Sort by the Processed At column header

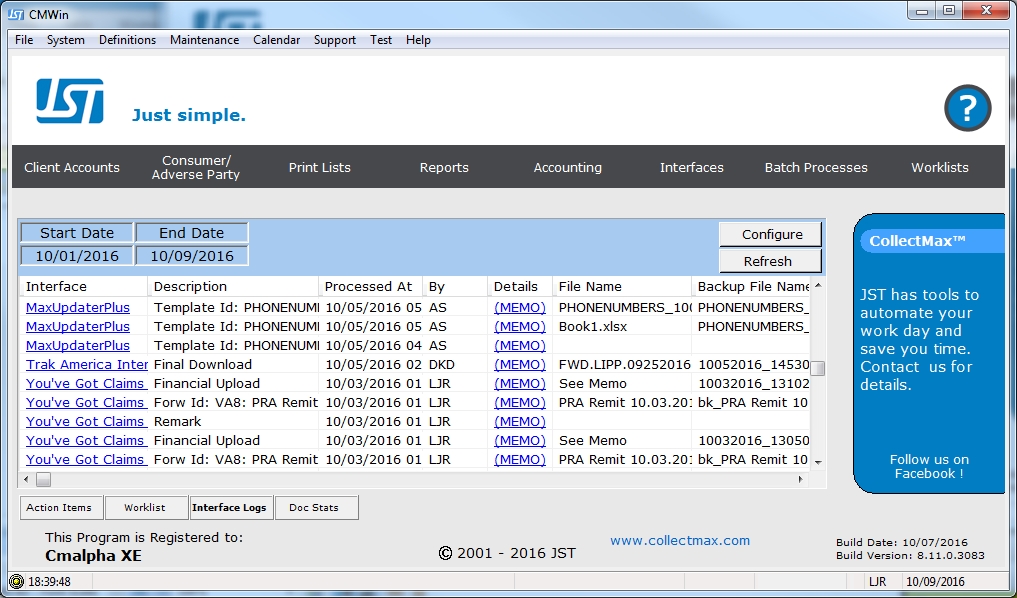pyautogui.click(x=369, y=287)
